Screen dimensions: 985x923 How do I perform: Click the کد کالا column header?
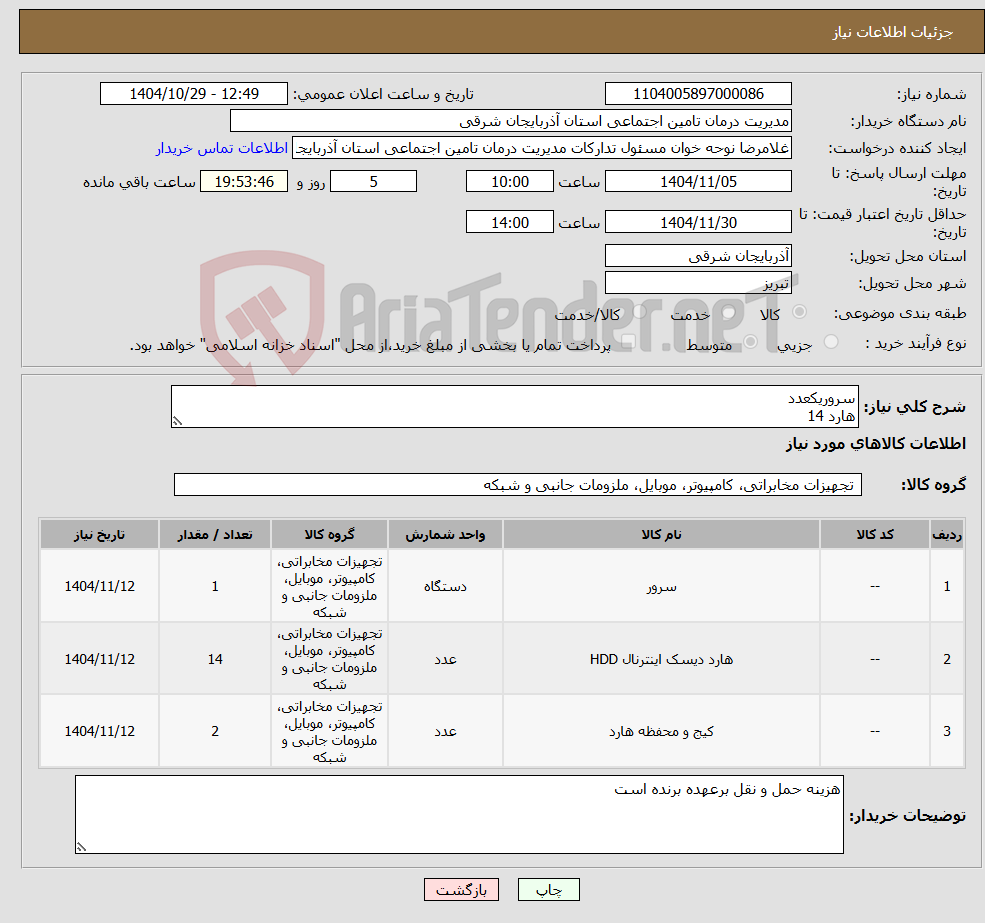tap(875, 535)
